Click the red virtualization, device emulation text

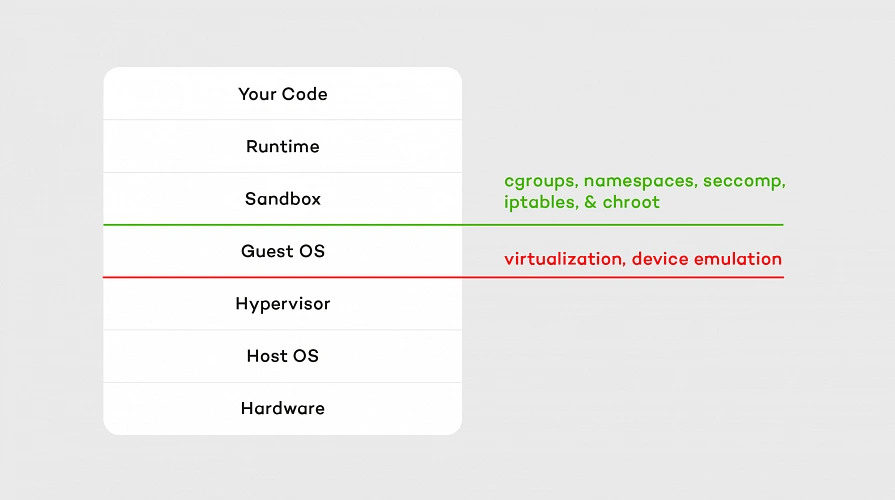pos(643,259)
